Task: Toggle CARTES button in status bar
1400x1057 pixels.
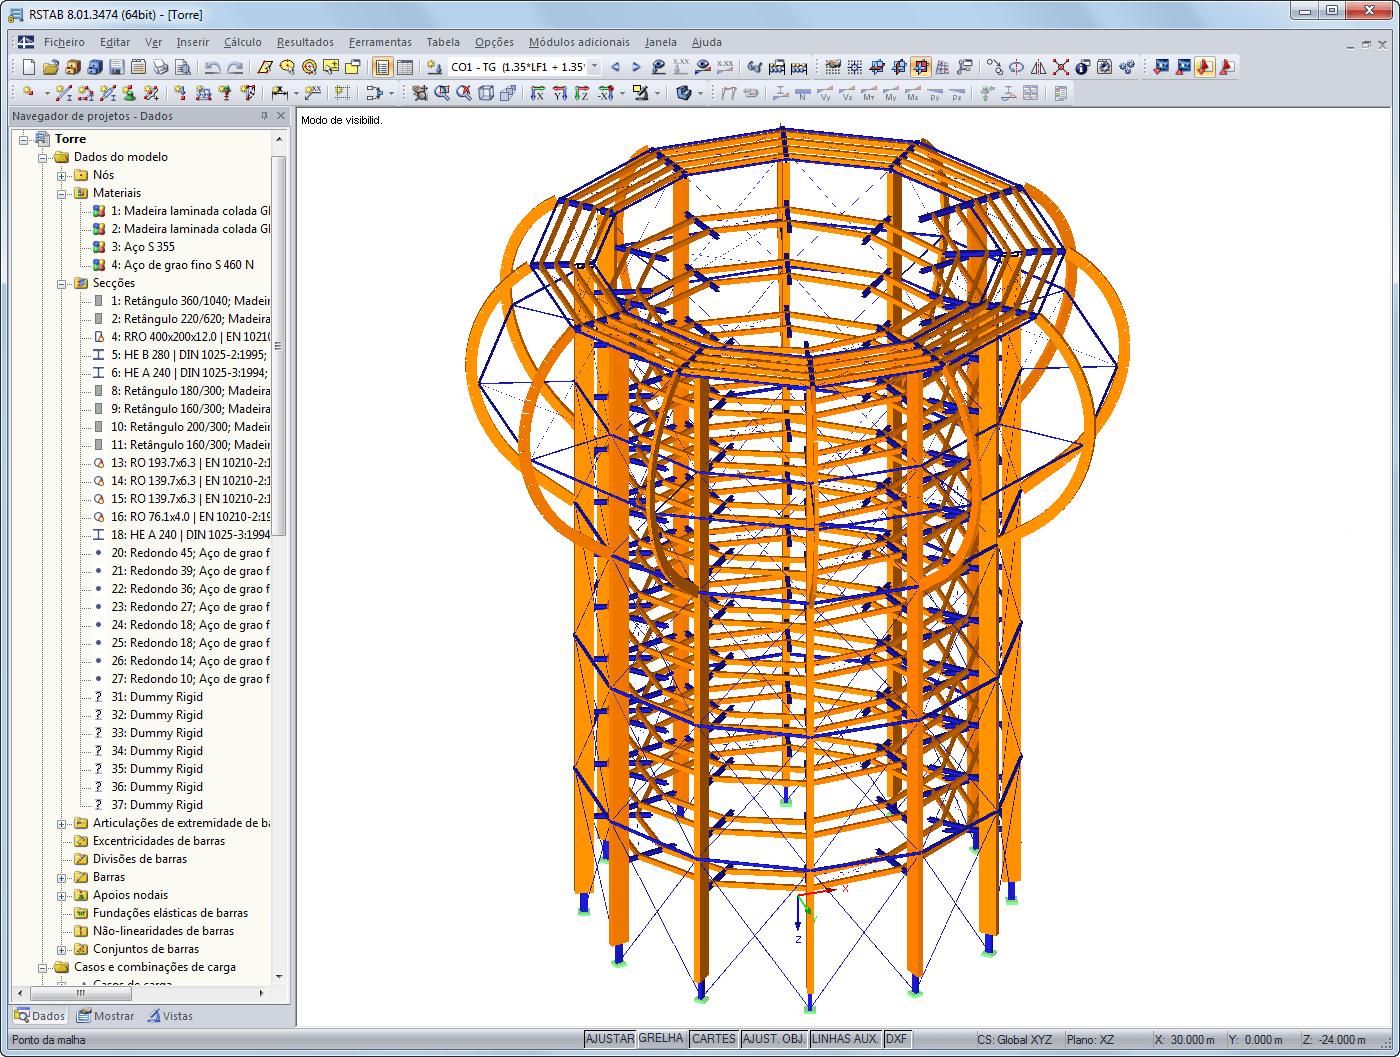Action: (x=714, y=1039)
